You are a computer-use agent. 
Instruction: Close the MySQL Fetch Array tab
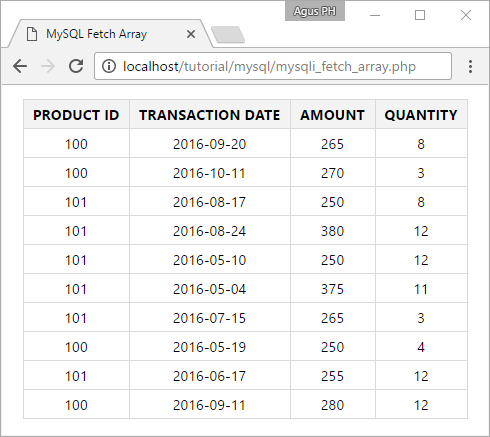(191, 34)
